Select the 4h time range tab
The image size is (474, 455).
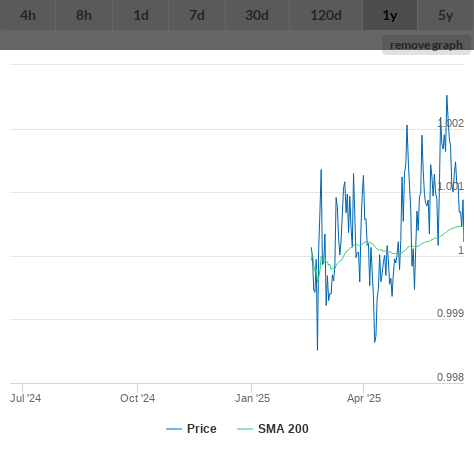[28, 15]
